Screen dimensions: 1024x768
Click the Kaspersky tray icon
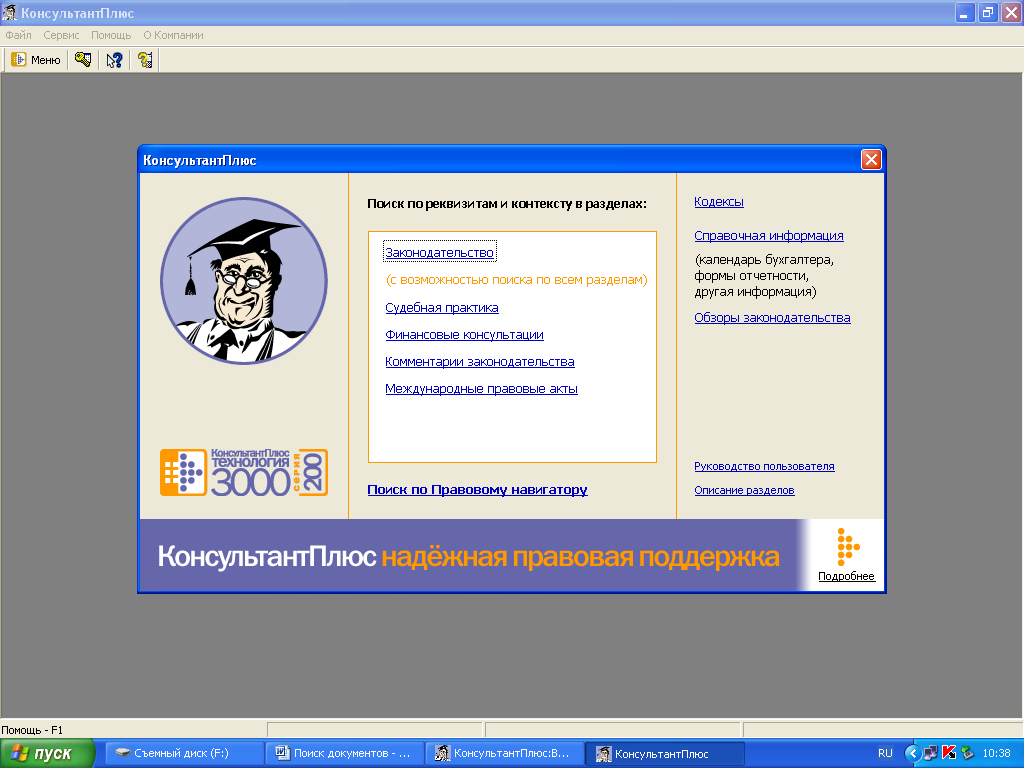coord(949,754)
